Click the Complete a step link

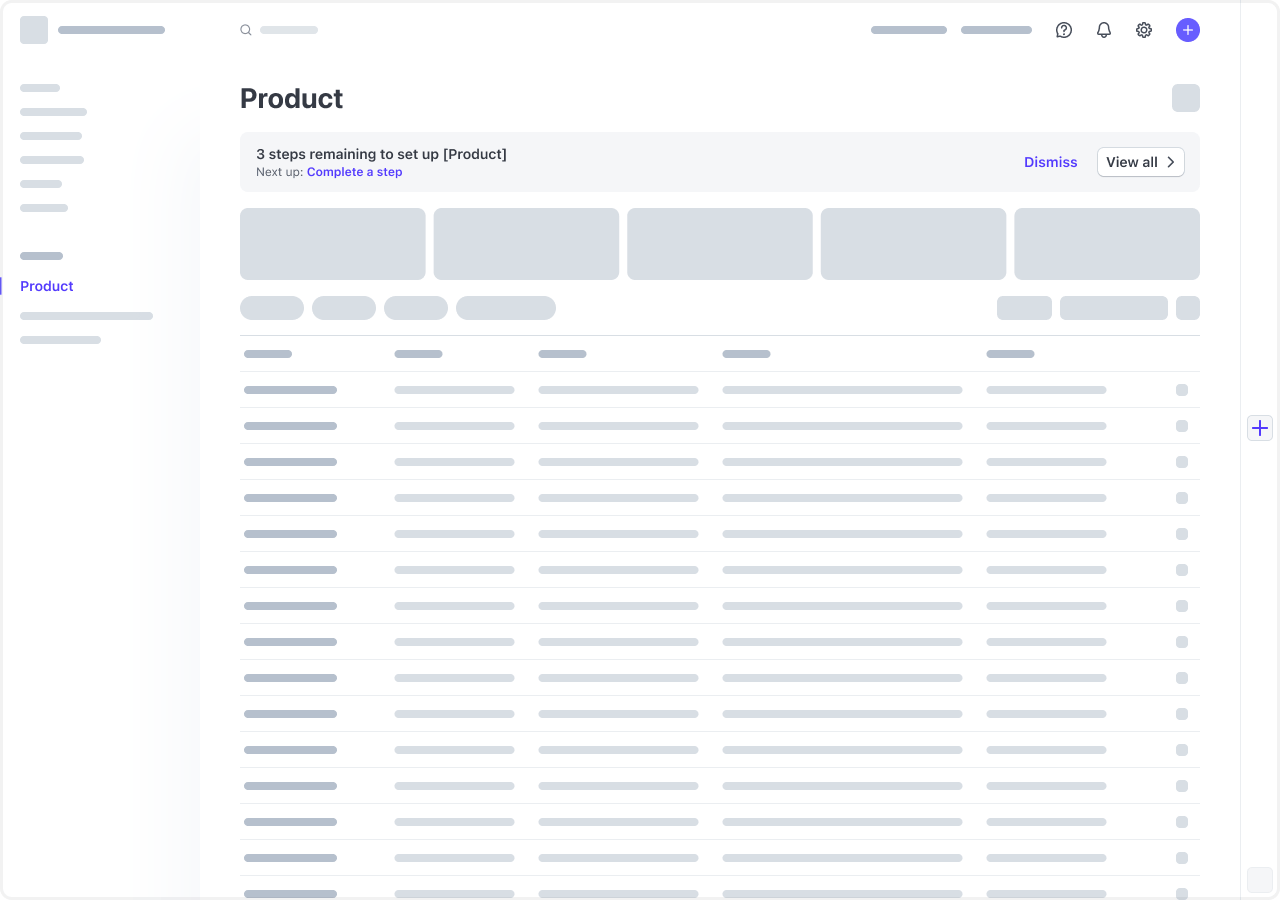coord(354,171)
